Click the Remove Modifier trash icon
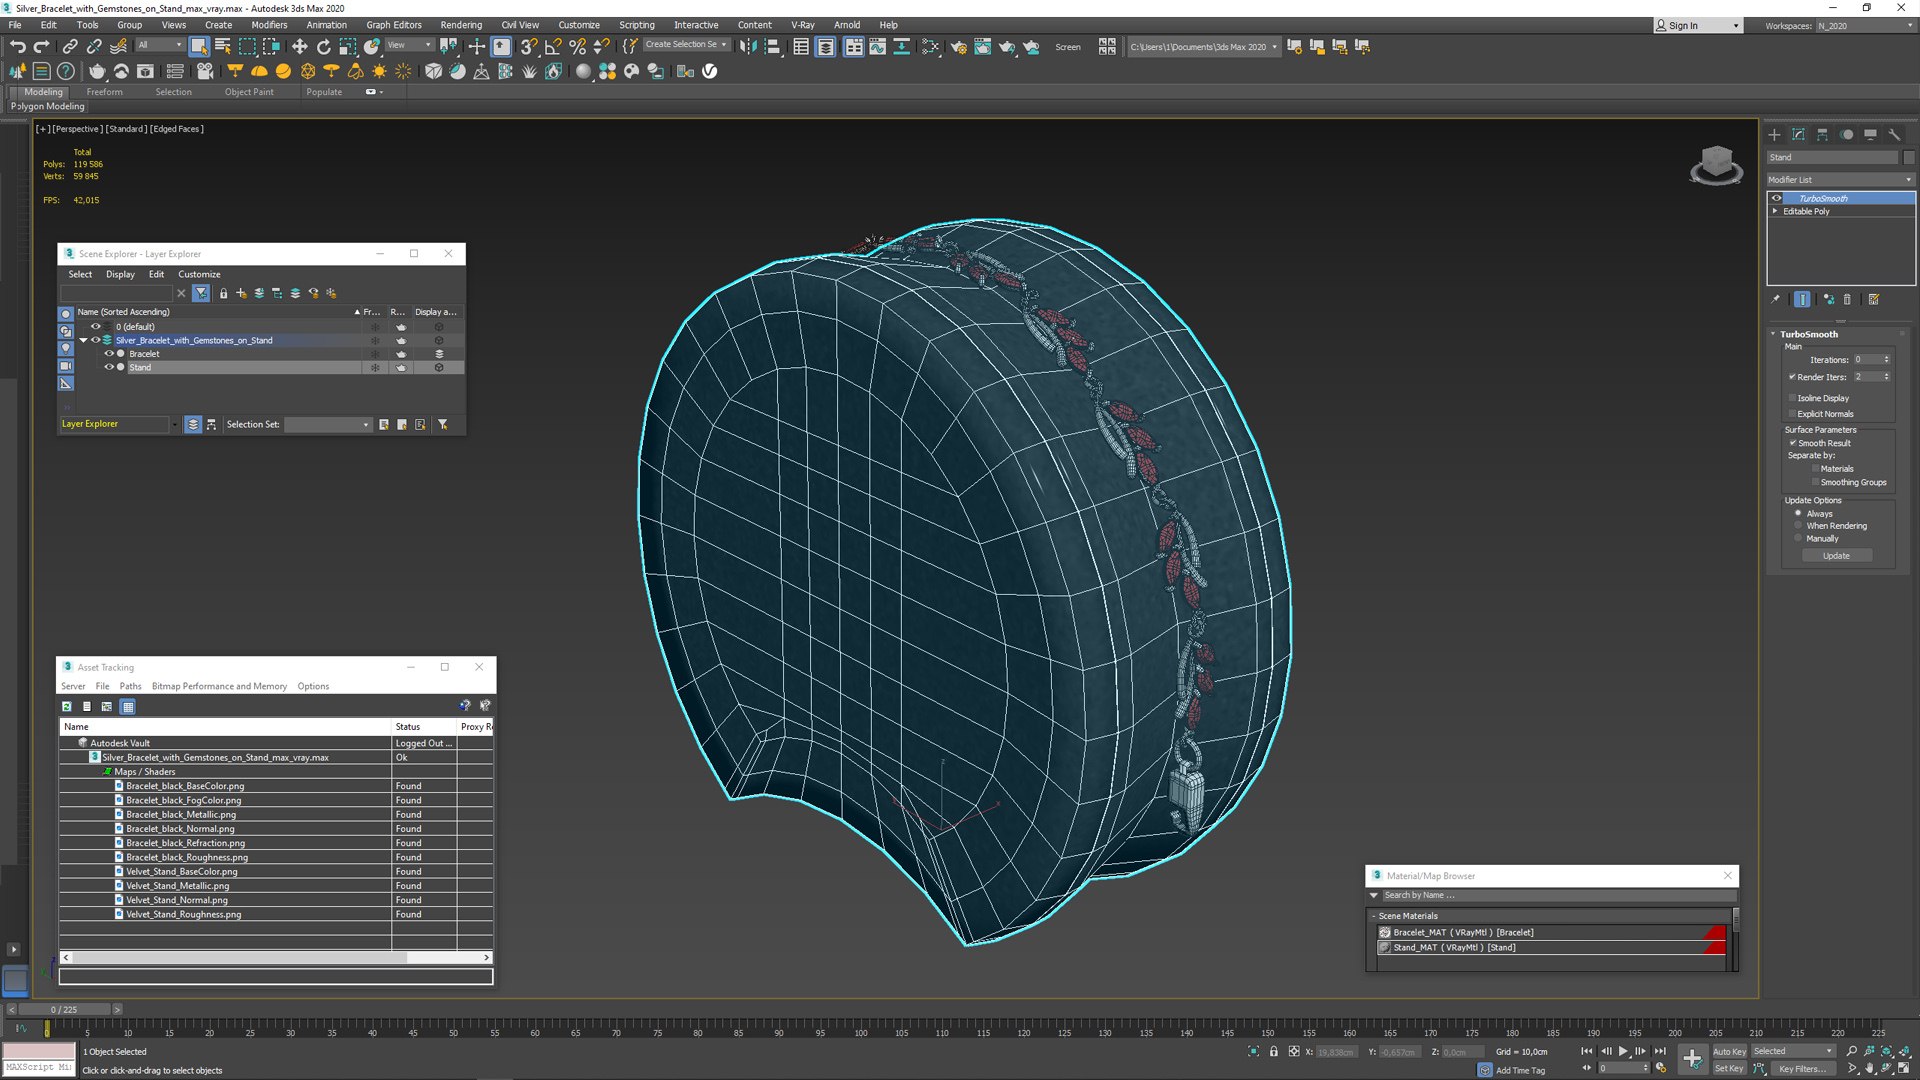This screenshot has height=1080, width=1920. pos(1847,299)
